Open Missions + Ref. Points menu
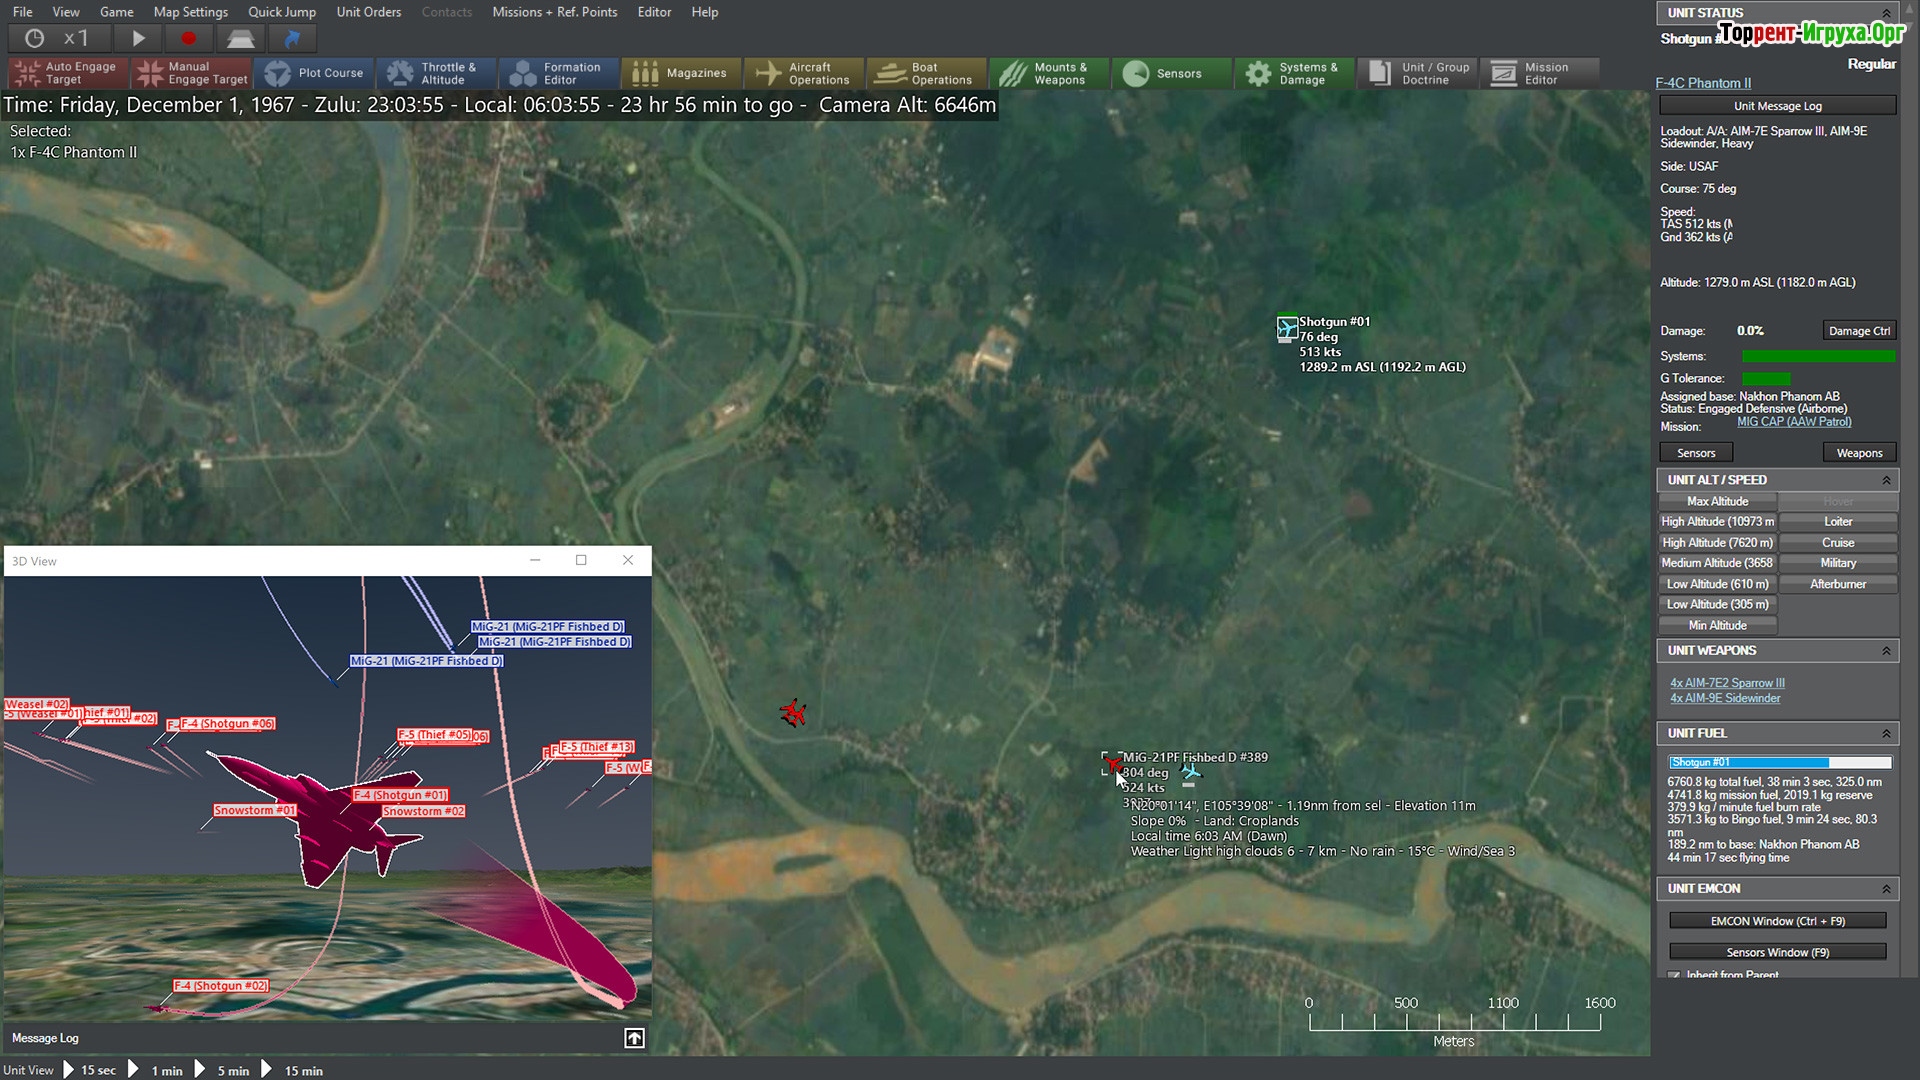 pyautogui.click(x=554, y=12)
